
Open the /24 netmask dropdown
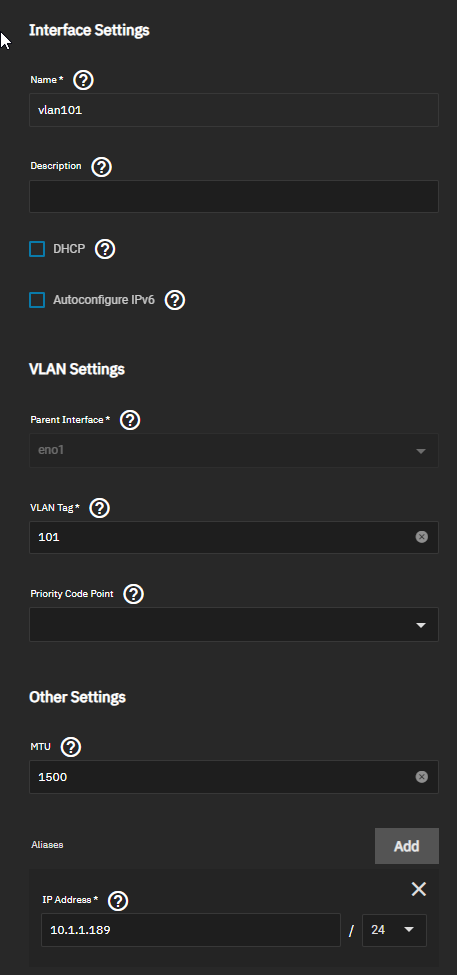(x=394, y=930)
